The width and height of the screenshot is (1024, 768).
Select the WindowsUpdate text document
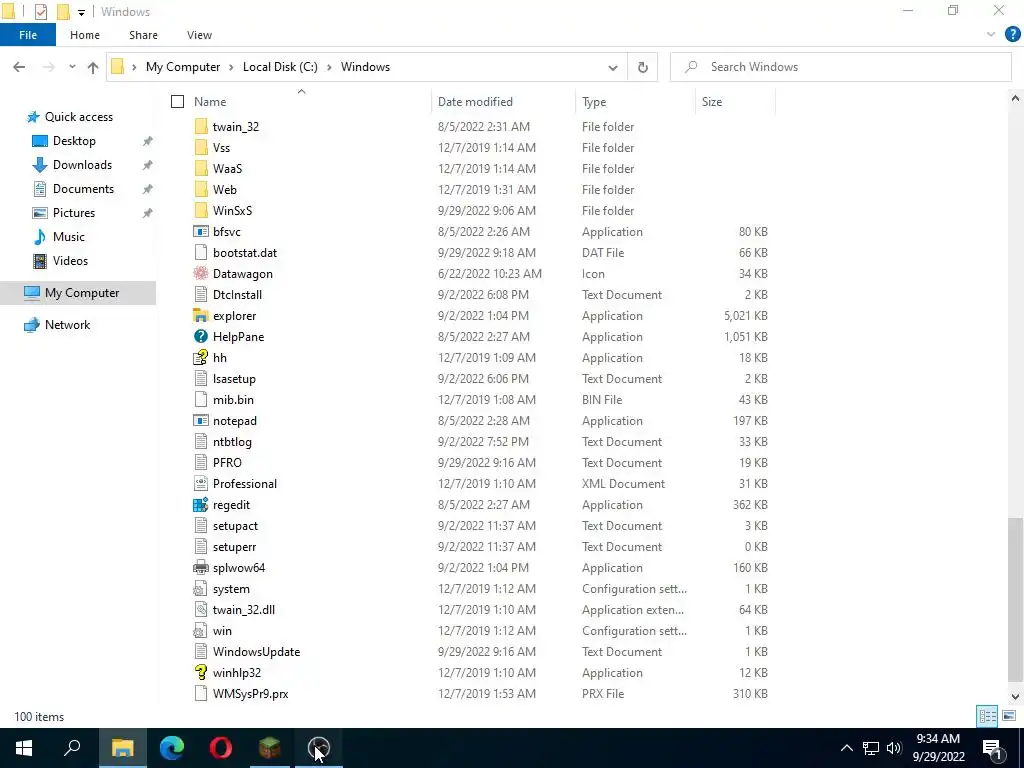click(257, 652)
